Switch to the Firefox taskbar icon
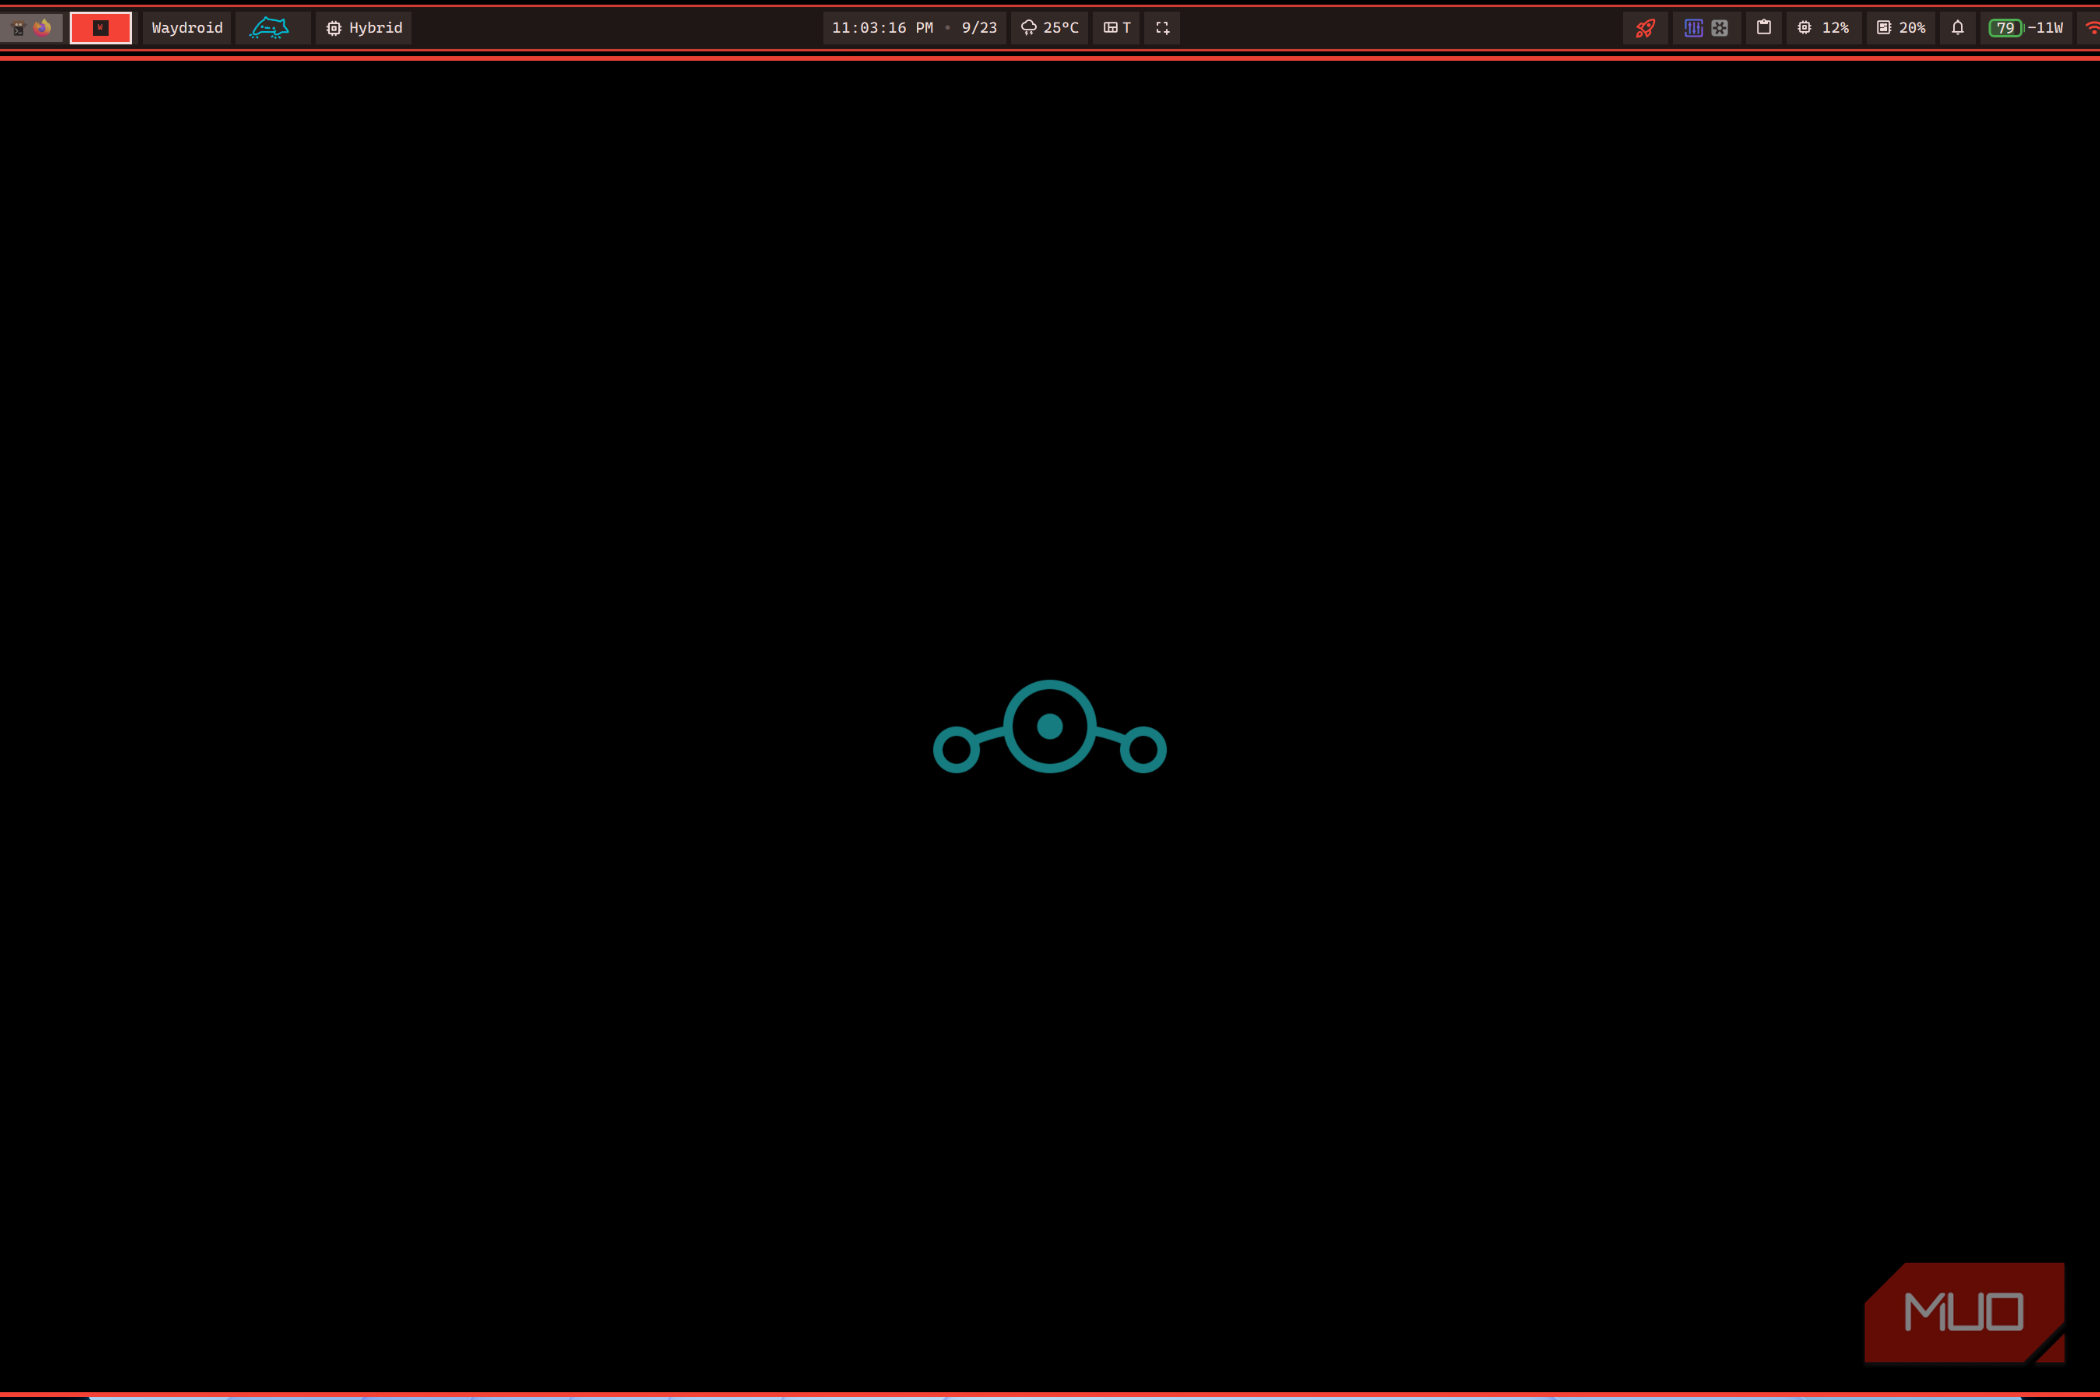This screenshot has height=1400, width=2100. coord(42,28)
